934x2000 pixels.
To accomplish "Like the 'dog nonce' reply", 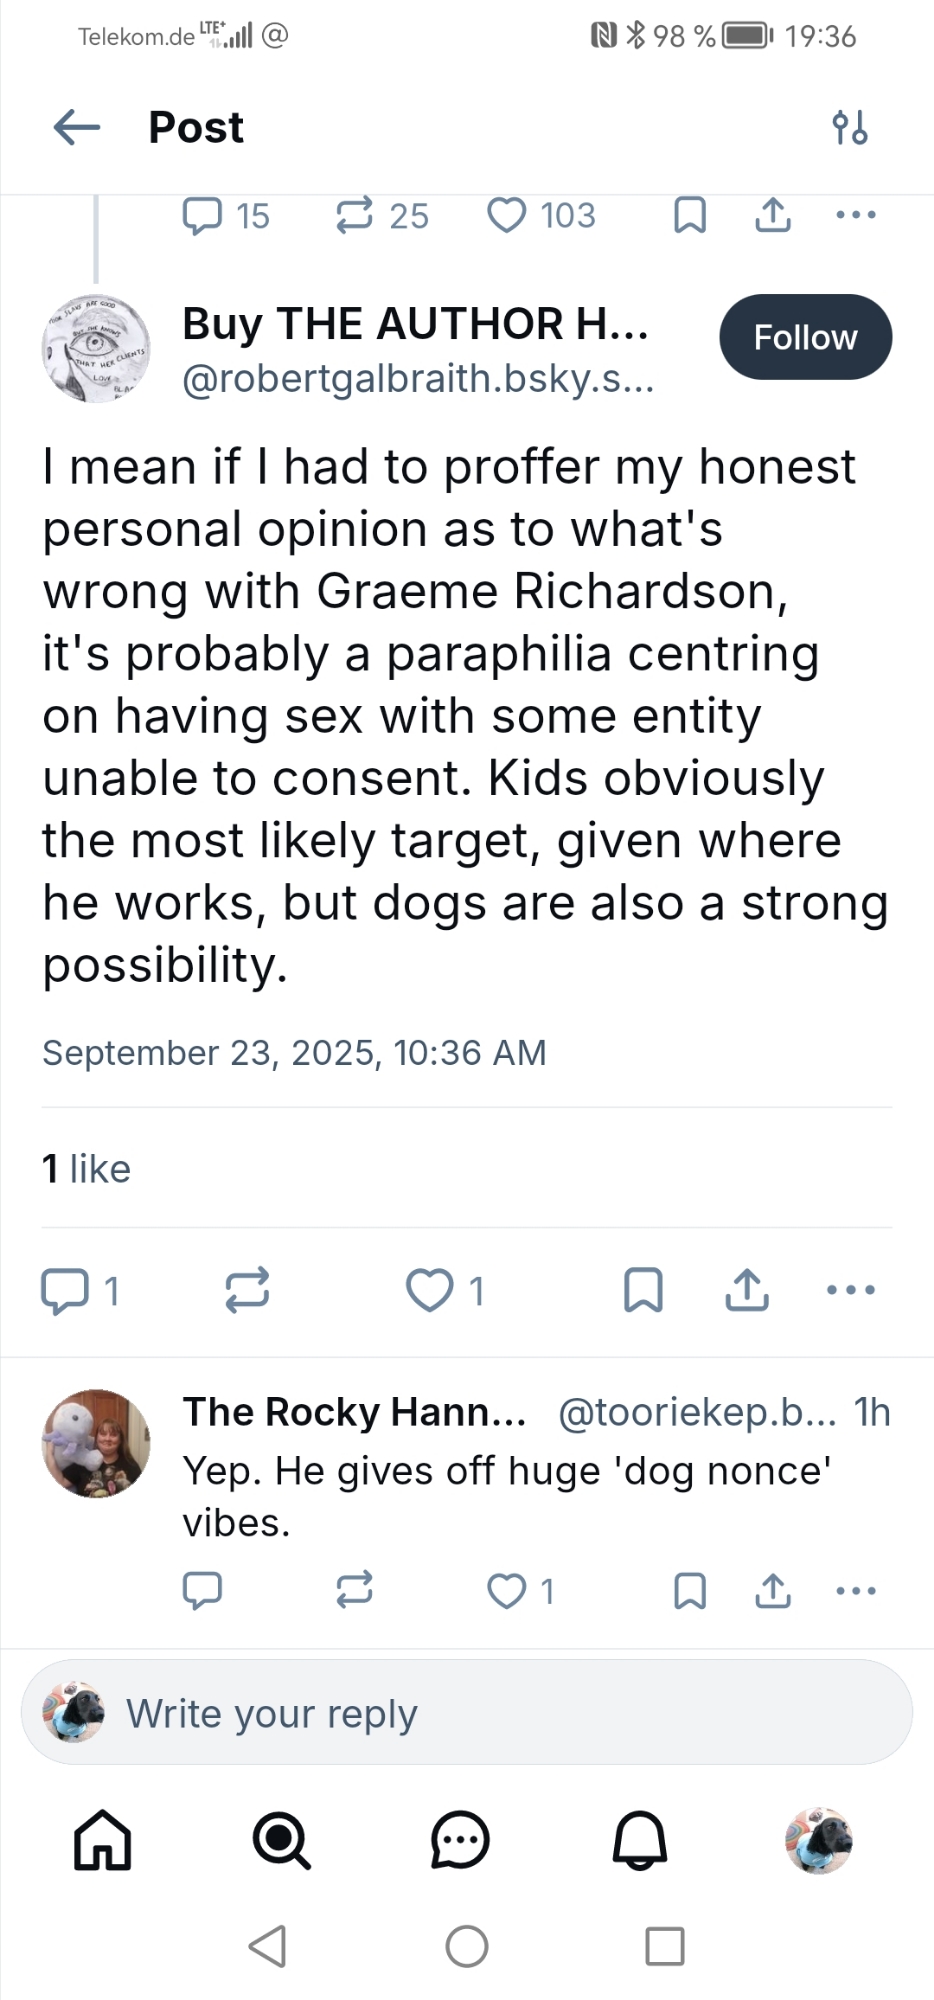I will coord(507,1590).
